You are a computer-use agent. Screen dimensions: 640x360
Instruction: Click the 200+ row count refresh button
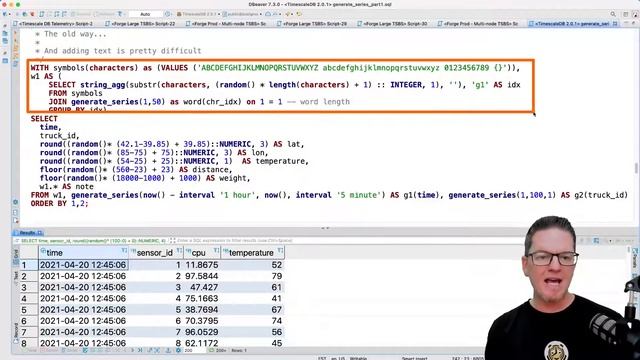point(218,351)
